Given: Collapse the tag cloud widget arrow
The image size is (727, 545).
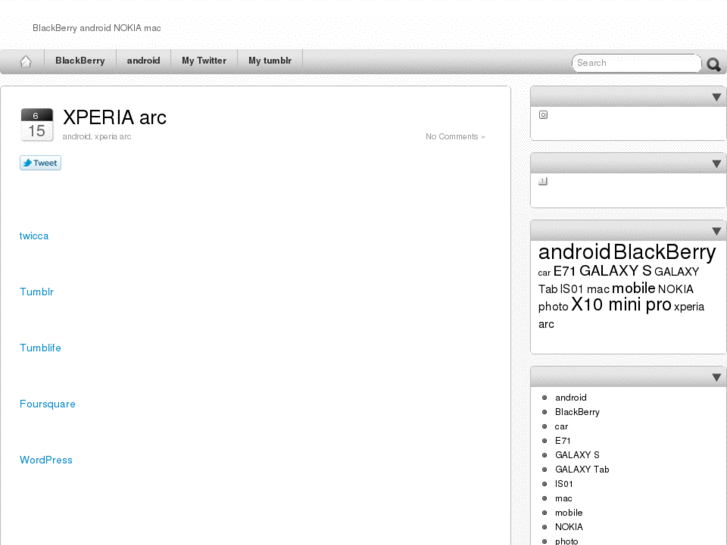Looking at the screenshot, I should 716,231.
